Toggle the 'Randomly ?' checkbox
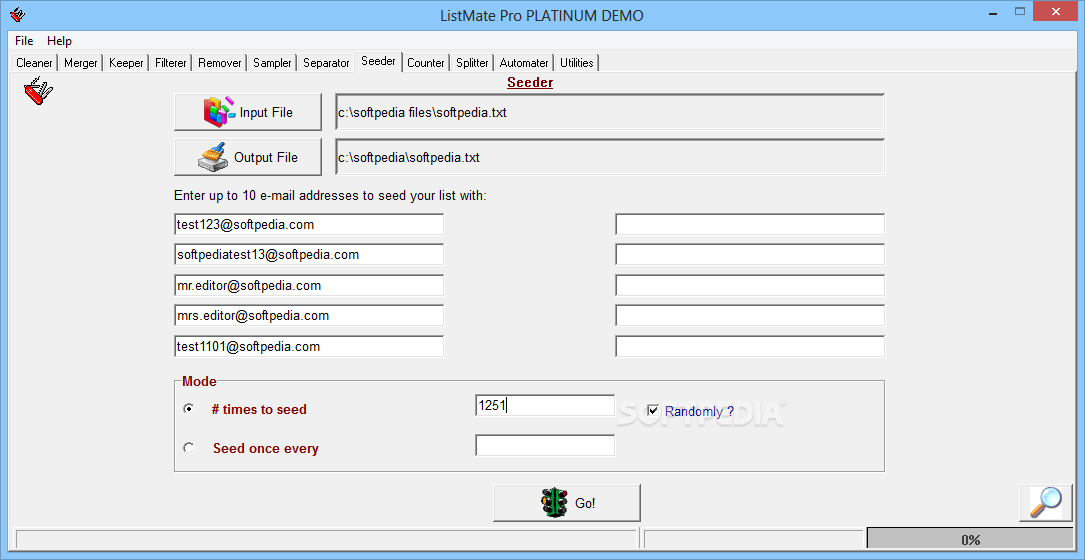Screen dimensions: 1085x560 pos(653,410)
